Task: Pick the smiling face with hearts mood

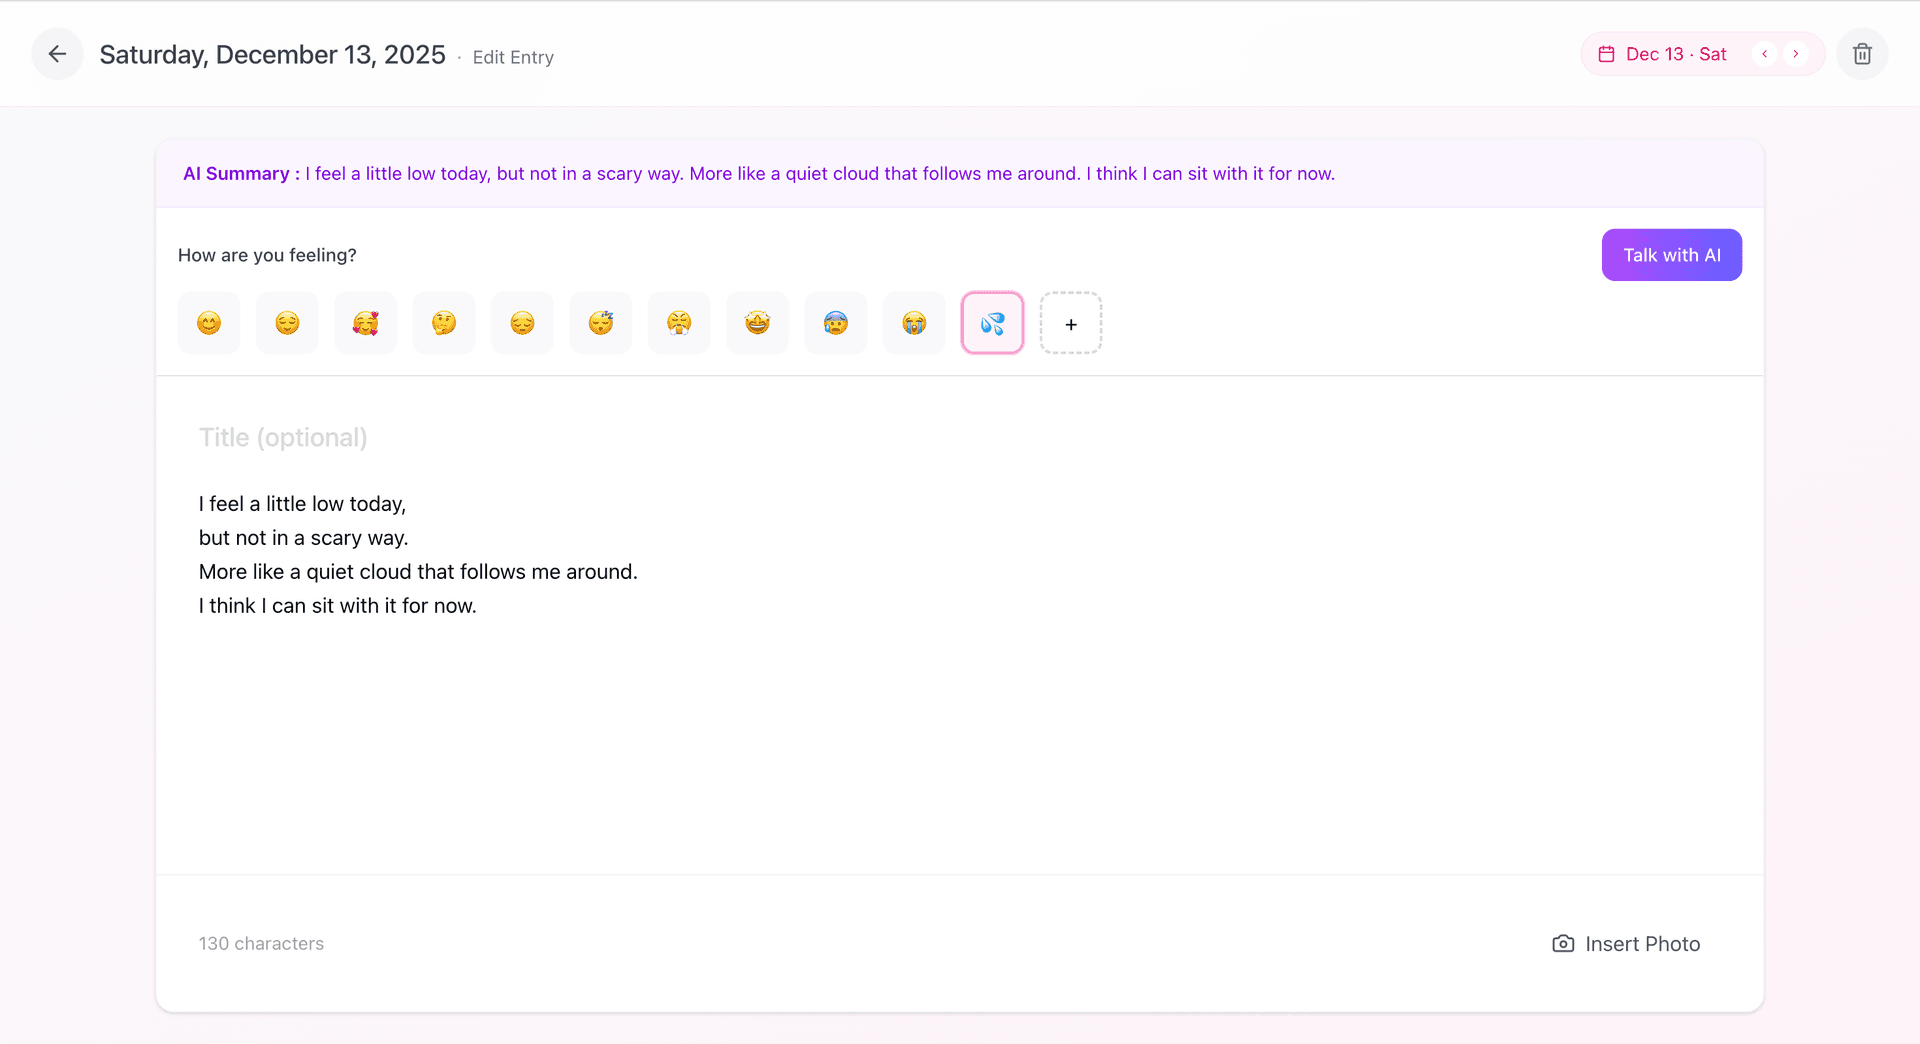Action: [365, 323]
